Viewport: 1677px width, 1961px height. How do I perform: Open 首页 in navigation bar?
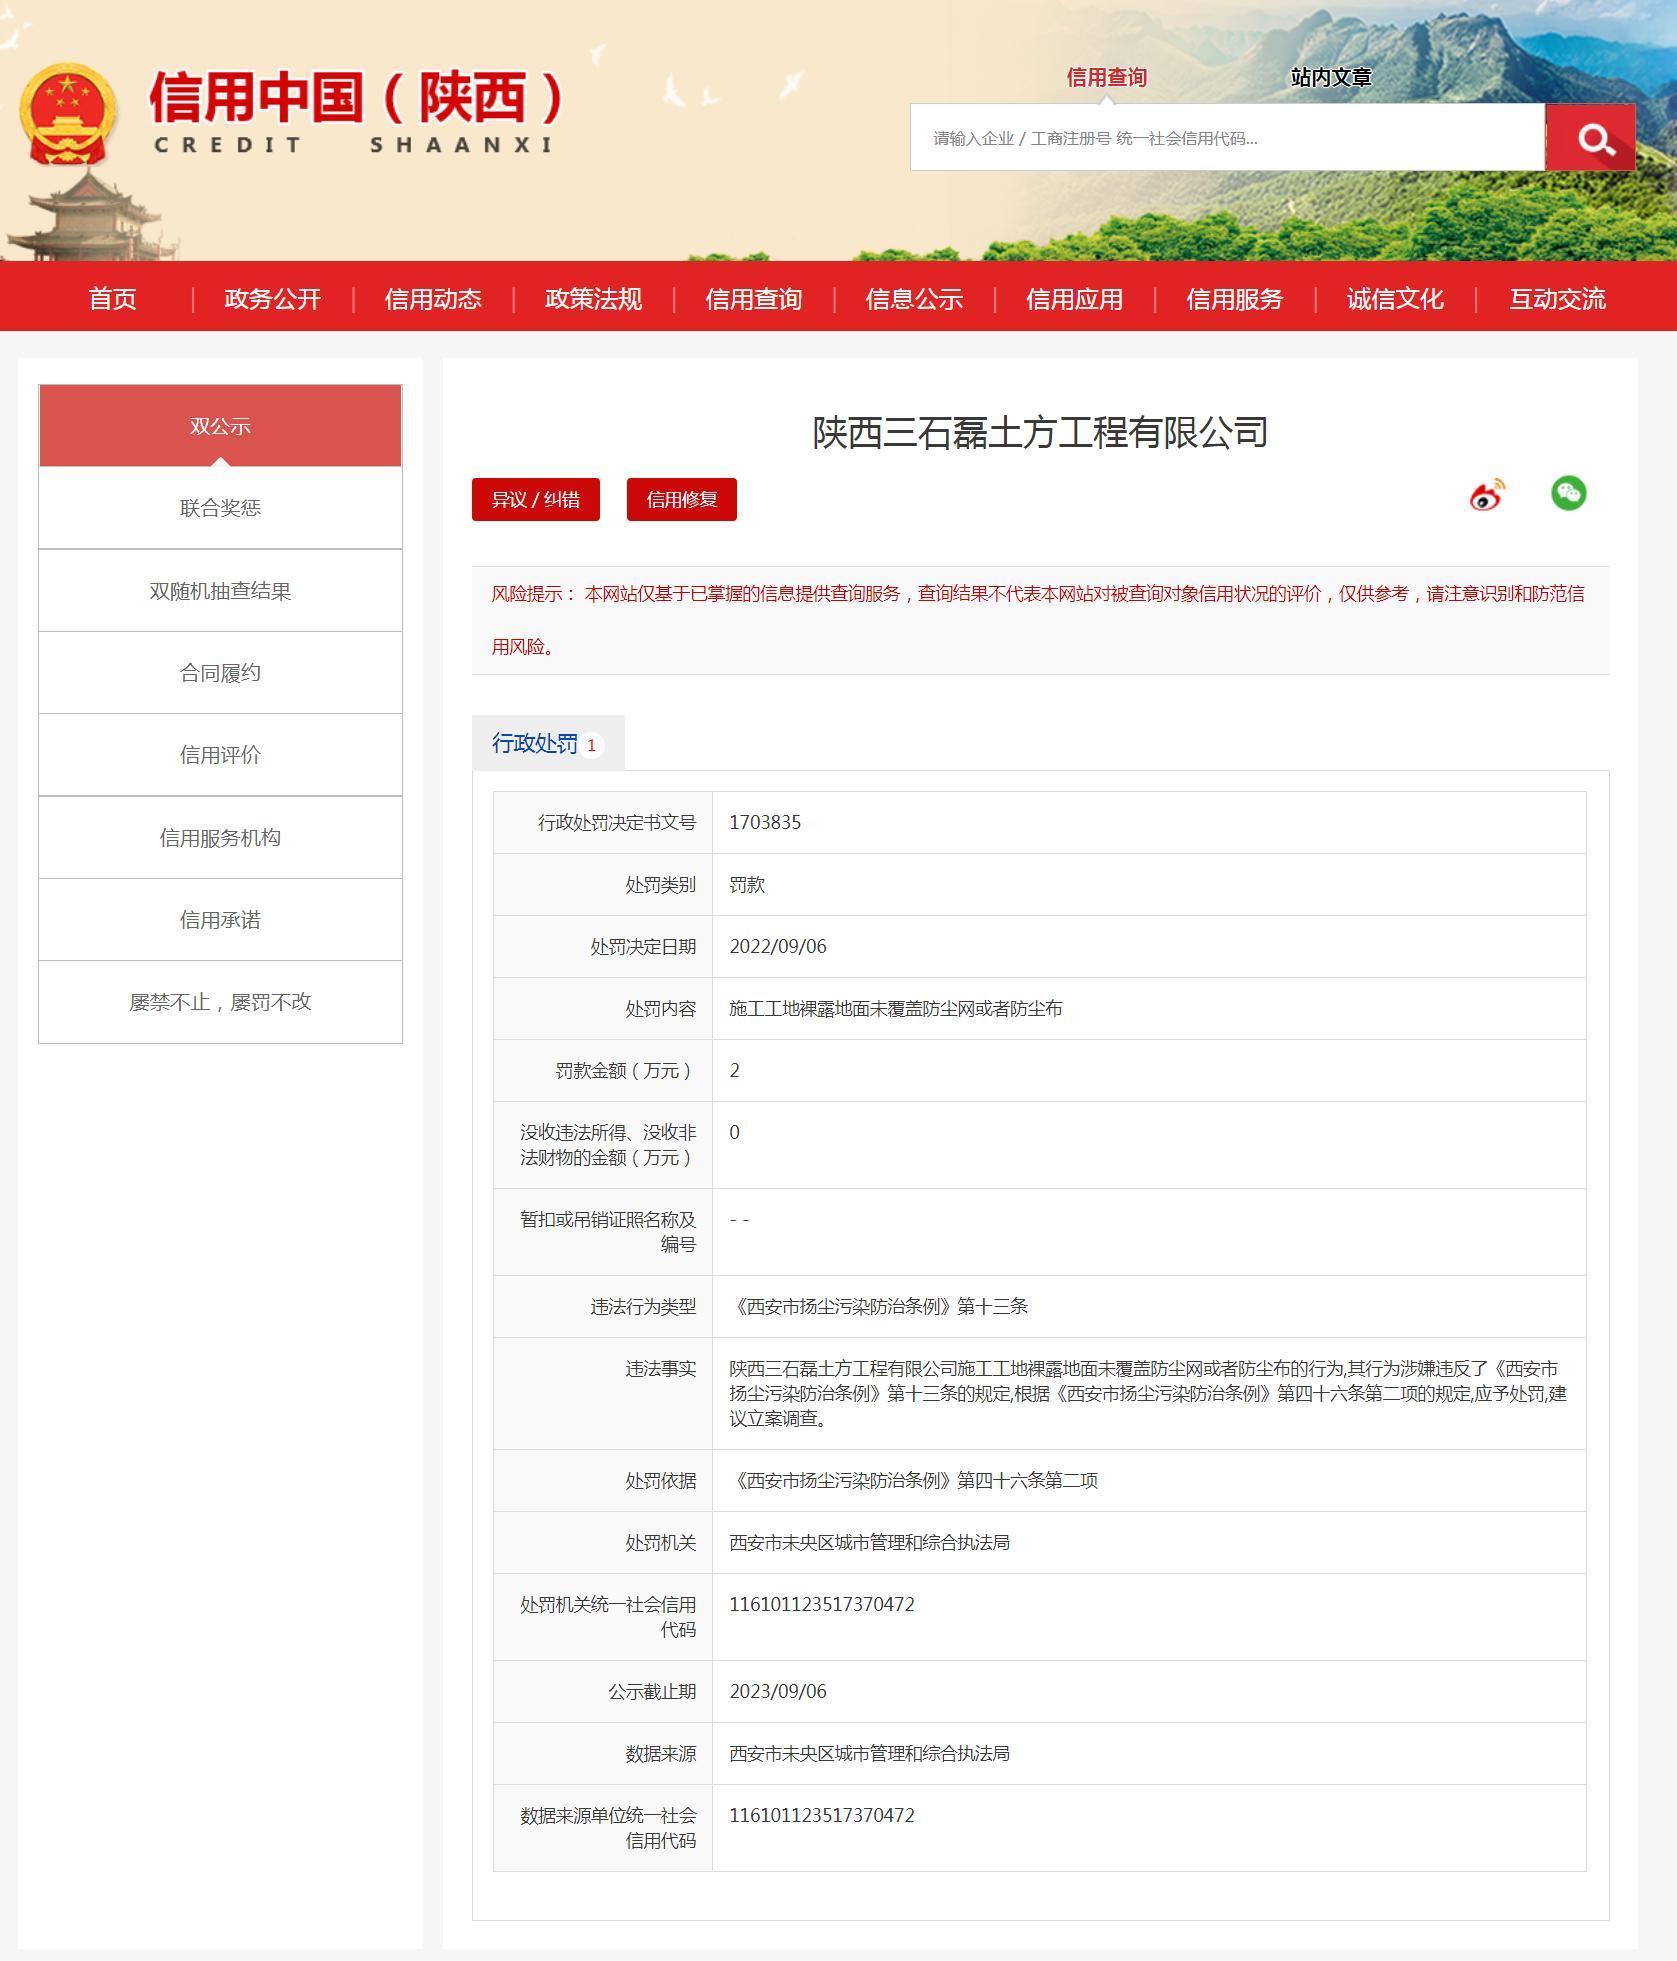tap(112, 299)
